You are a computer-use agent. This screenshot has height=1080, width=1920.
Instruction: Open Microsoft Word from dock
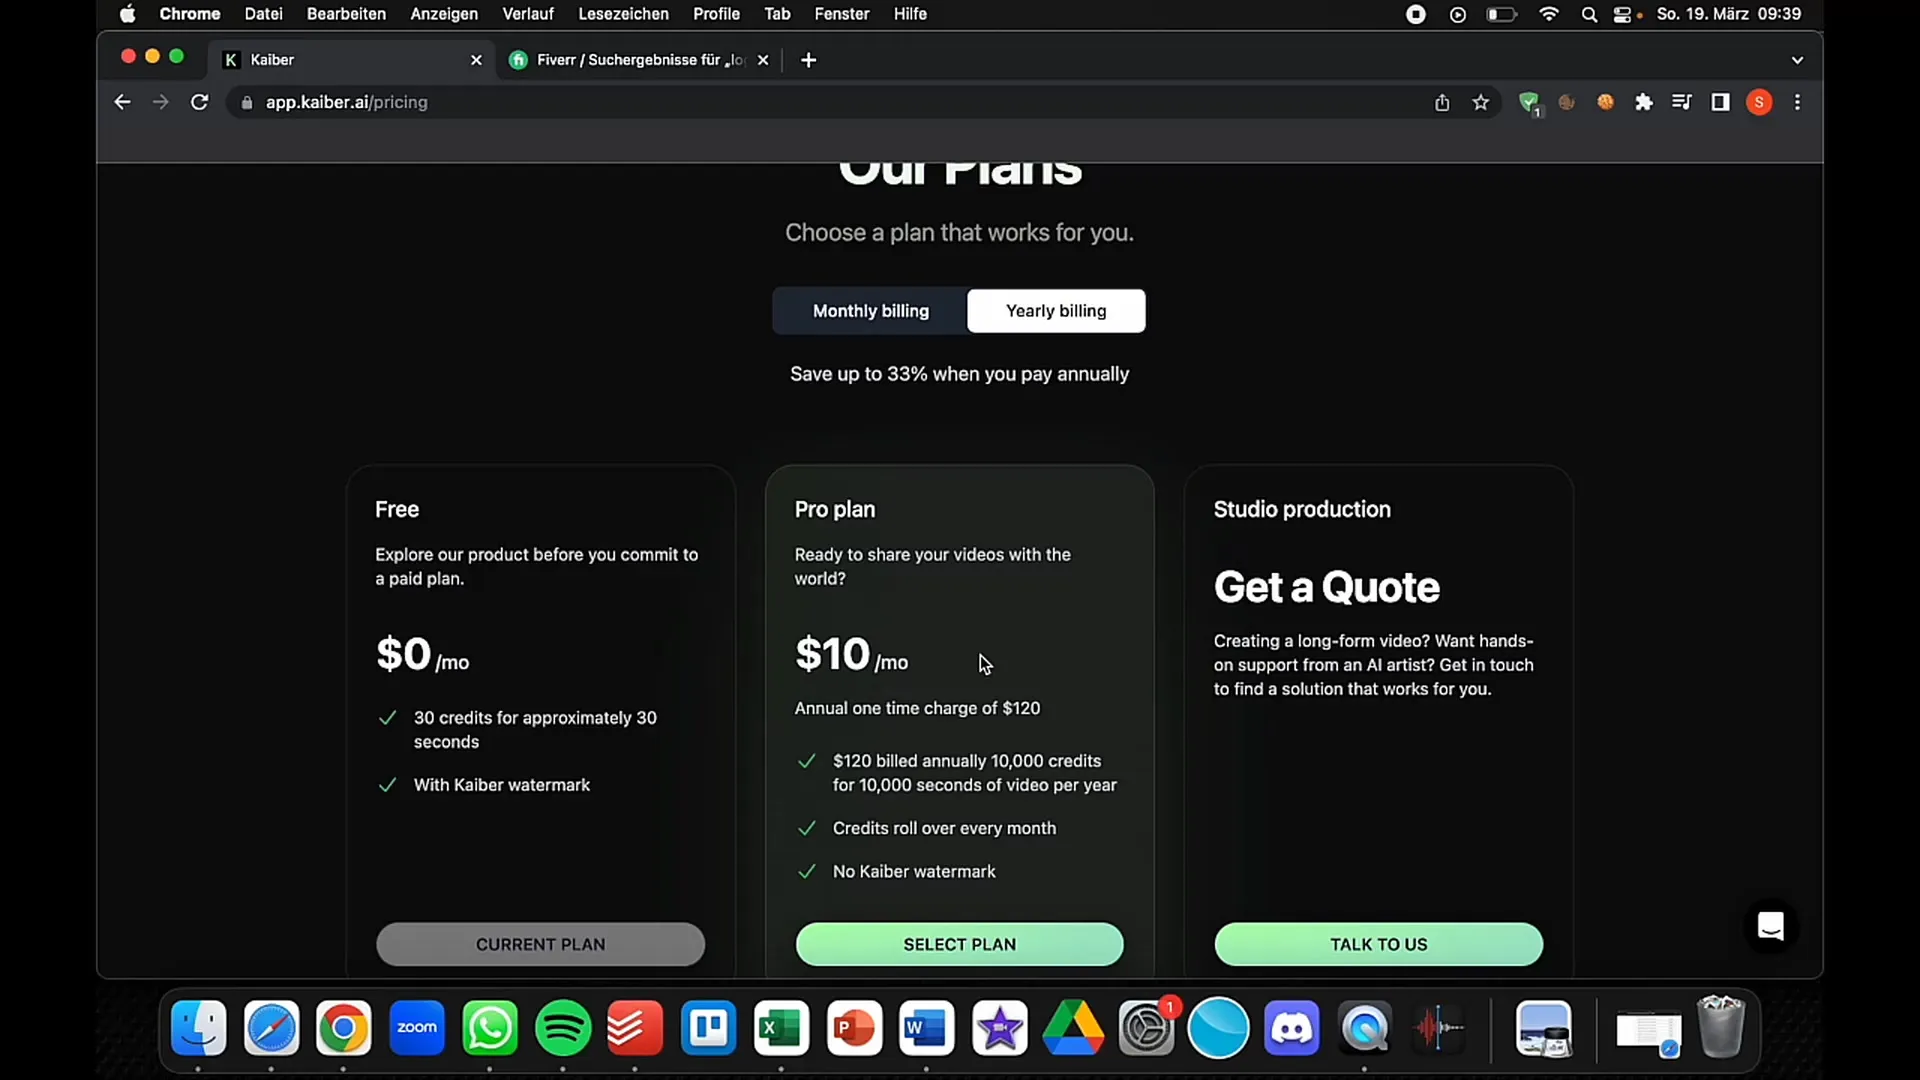click(927, 1029)
